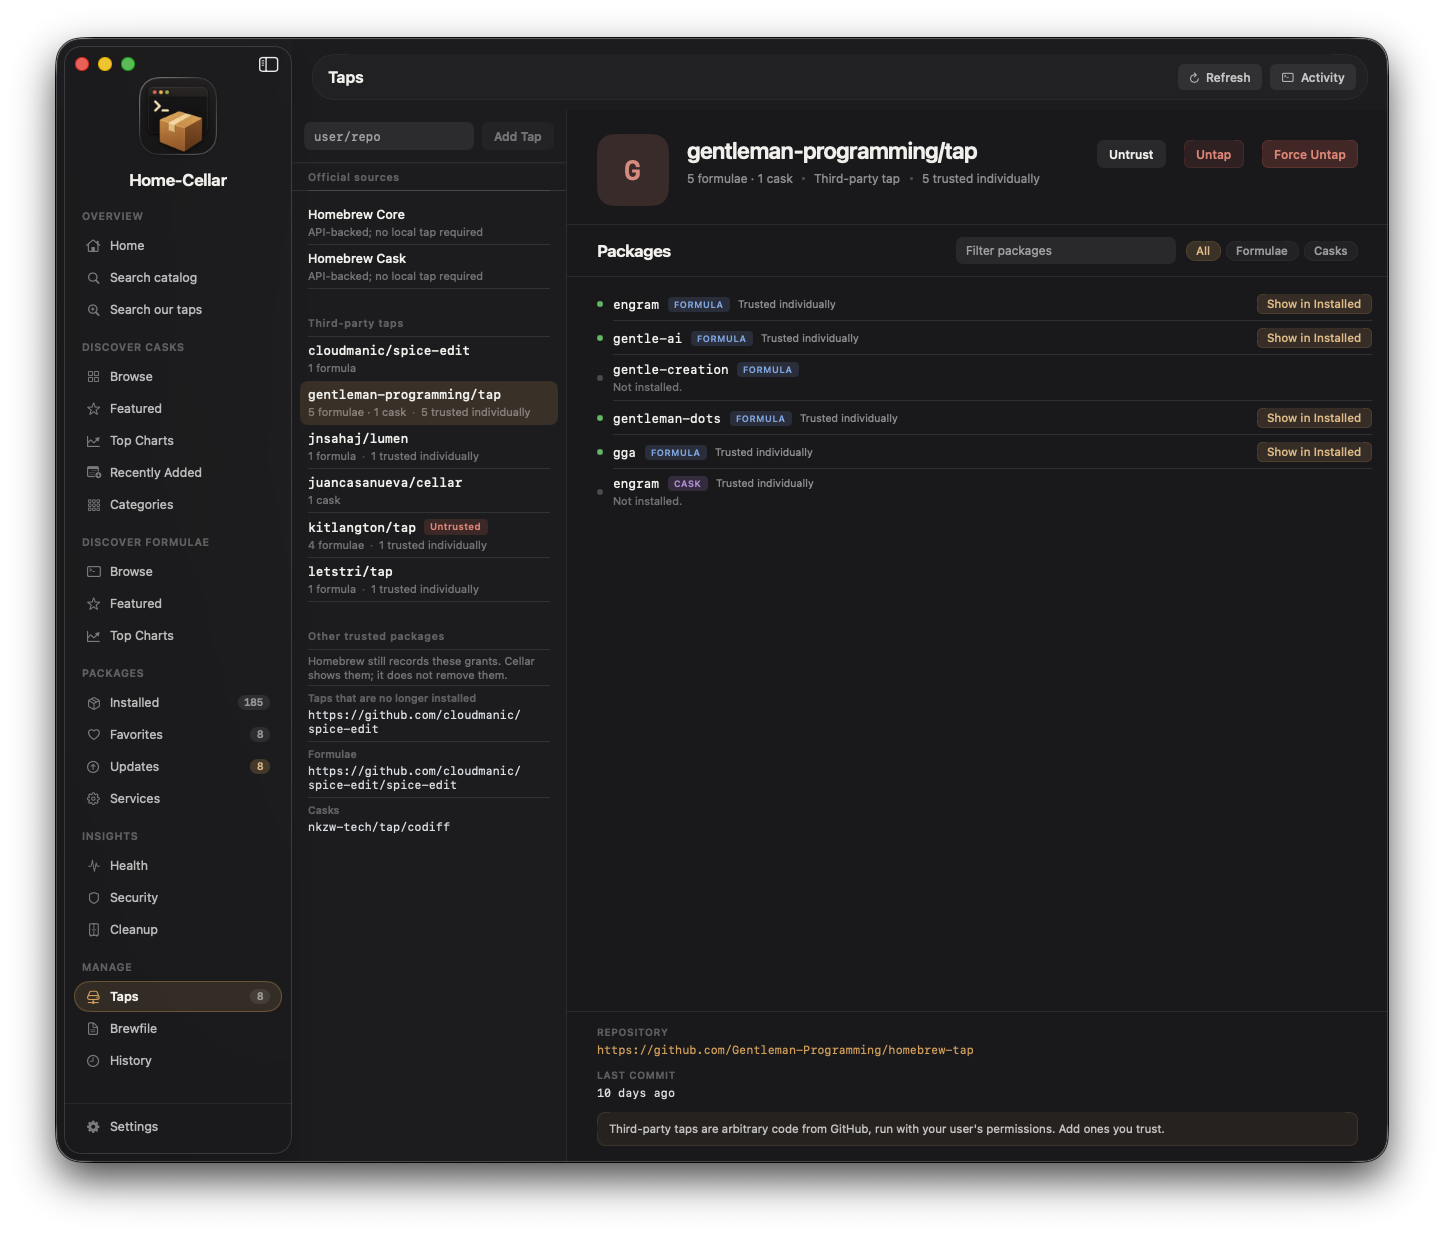Show gentleman-dots in Installed
Viewport: 1444px width, 1236px height.
pyautogui.click(x=1314, y=418)
